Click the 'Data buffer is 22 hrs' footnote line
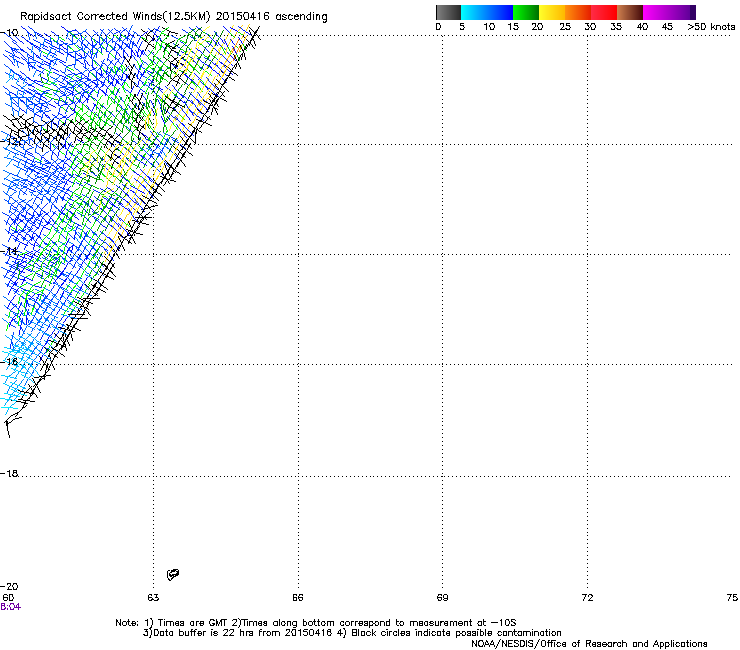 (352, 633)
